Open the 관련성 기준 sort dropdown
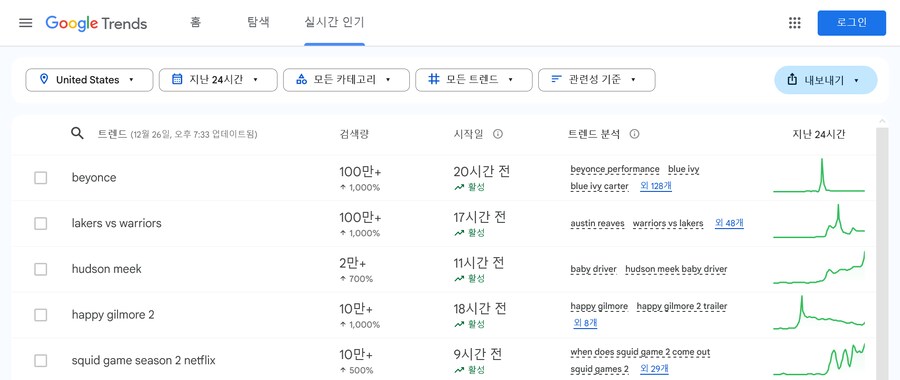The image size is (900, 380). [x=596, y=80]
